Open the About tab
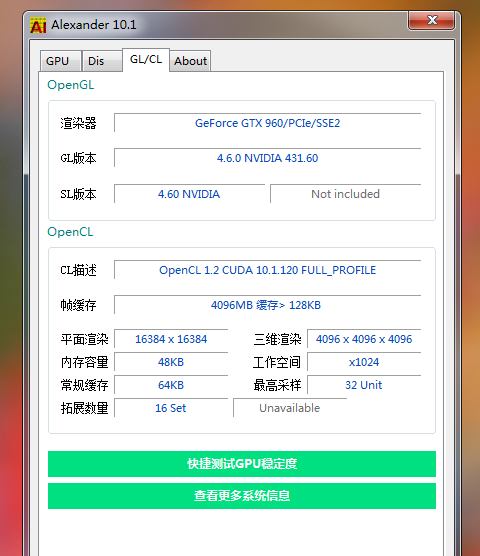The width and height of the screenshot is (480, 556). click(190, 61)
